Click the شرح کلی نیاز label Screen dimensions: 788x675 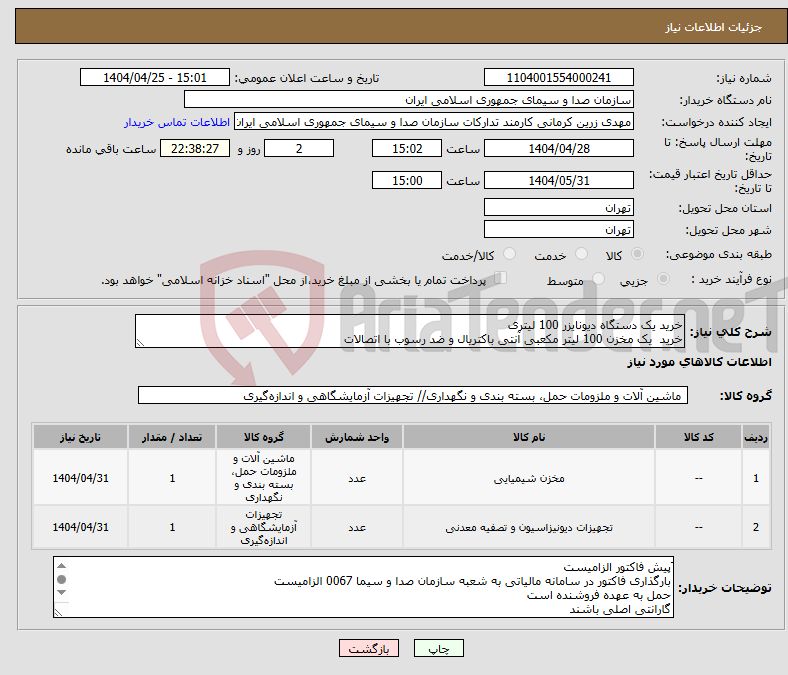(730, 332)
